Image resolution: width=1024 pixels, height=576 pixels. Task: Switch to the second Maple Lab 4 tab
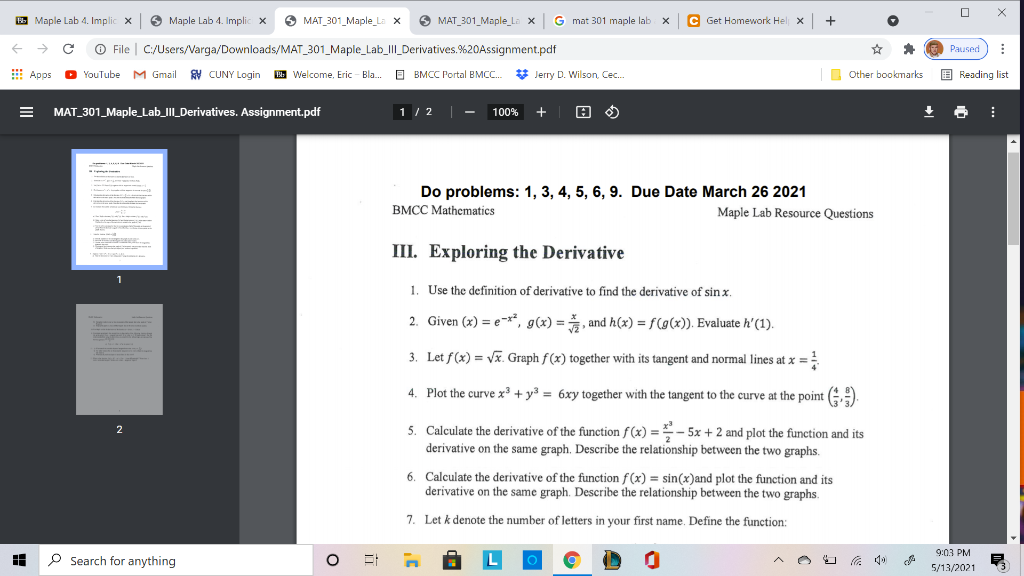coord(209,21)
